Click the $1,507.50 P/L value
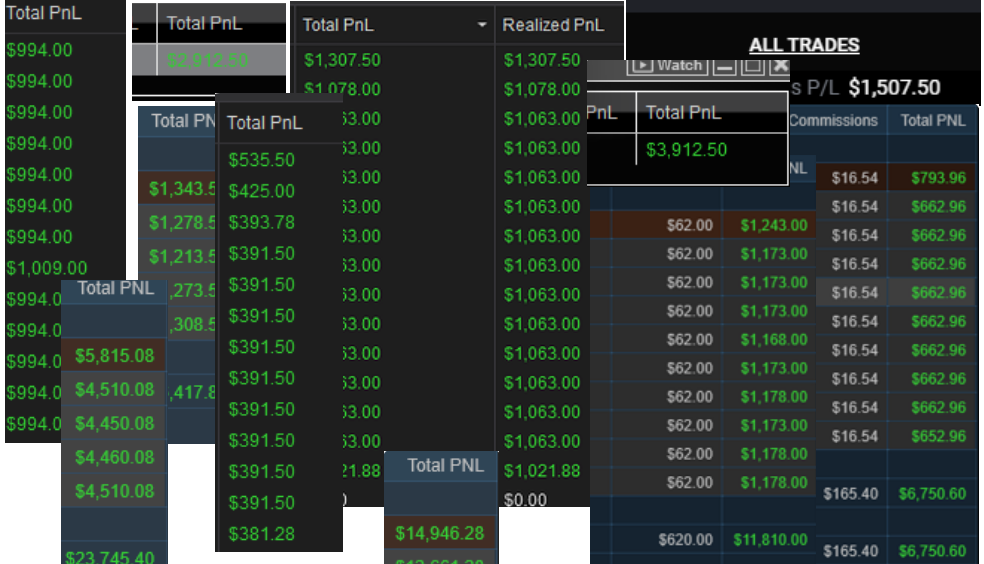 click(x=894, y=88)
